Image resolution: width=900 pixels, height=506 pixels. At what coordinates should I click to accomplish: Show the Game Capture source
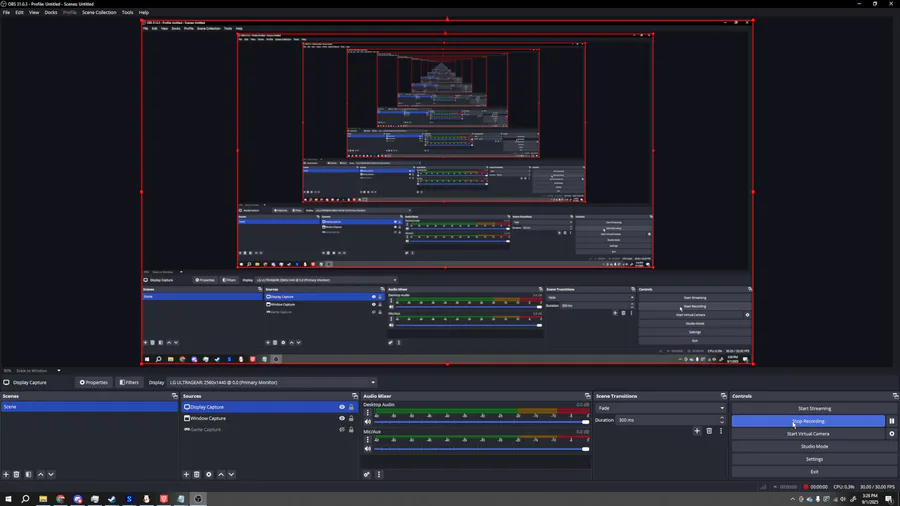[342, 430]
